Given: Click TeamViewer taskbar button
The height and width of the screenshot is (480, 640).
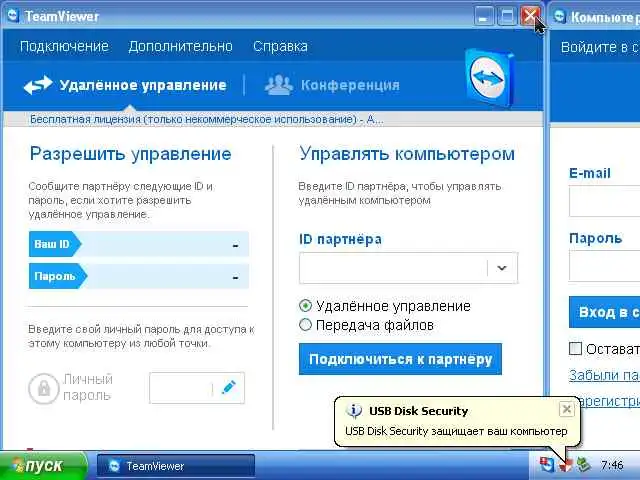Looking at the screenshot, I should pos(176,466).
